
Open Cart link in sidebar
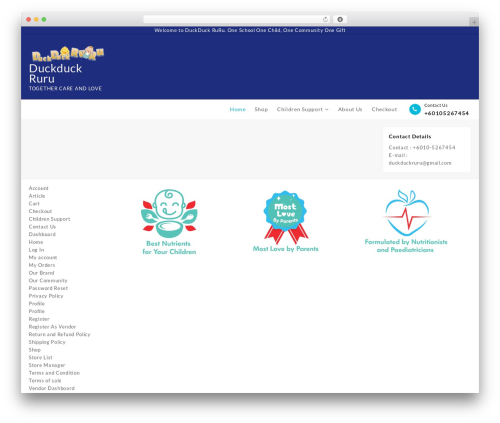[34, 204]
